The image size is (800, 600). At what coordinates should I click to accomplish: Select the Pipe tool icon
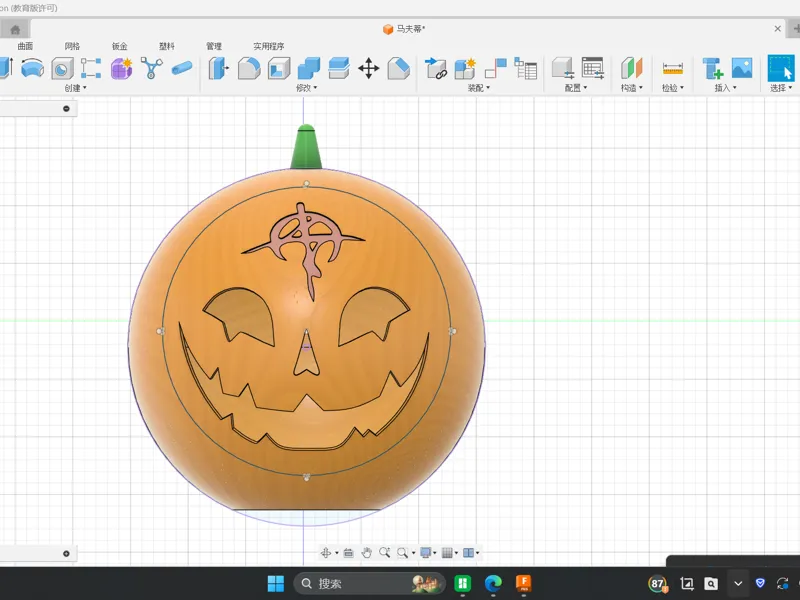tap(182, 68)
